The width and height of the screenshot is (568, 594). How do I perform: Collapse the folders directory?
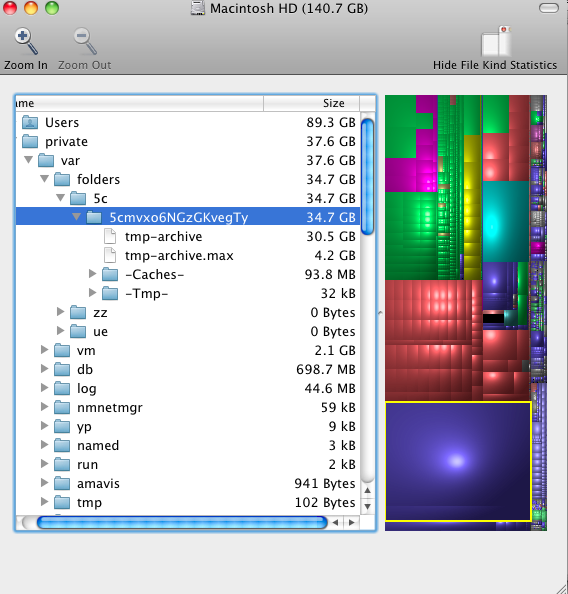click(44, 178)
